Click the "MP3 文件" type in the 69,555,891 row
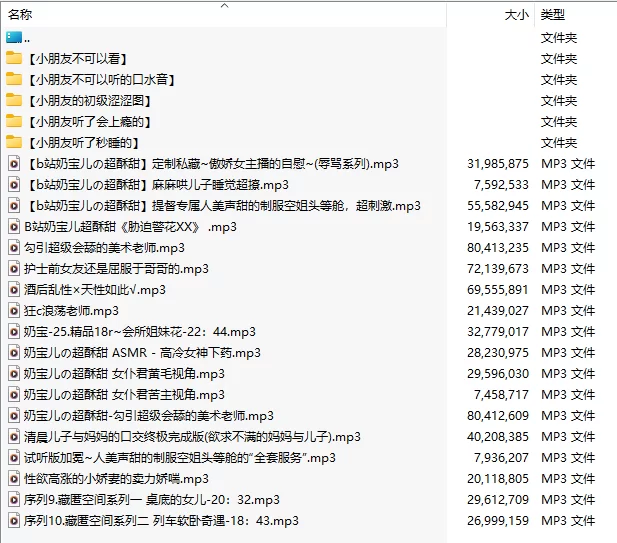The height and width of the screenshot is (543, 617). pyautogui.click(x=568, y=290)
